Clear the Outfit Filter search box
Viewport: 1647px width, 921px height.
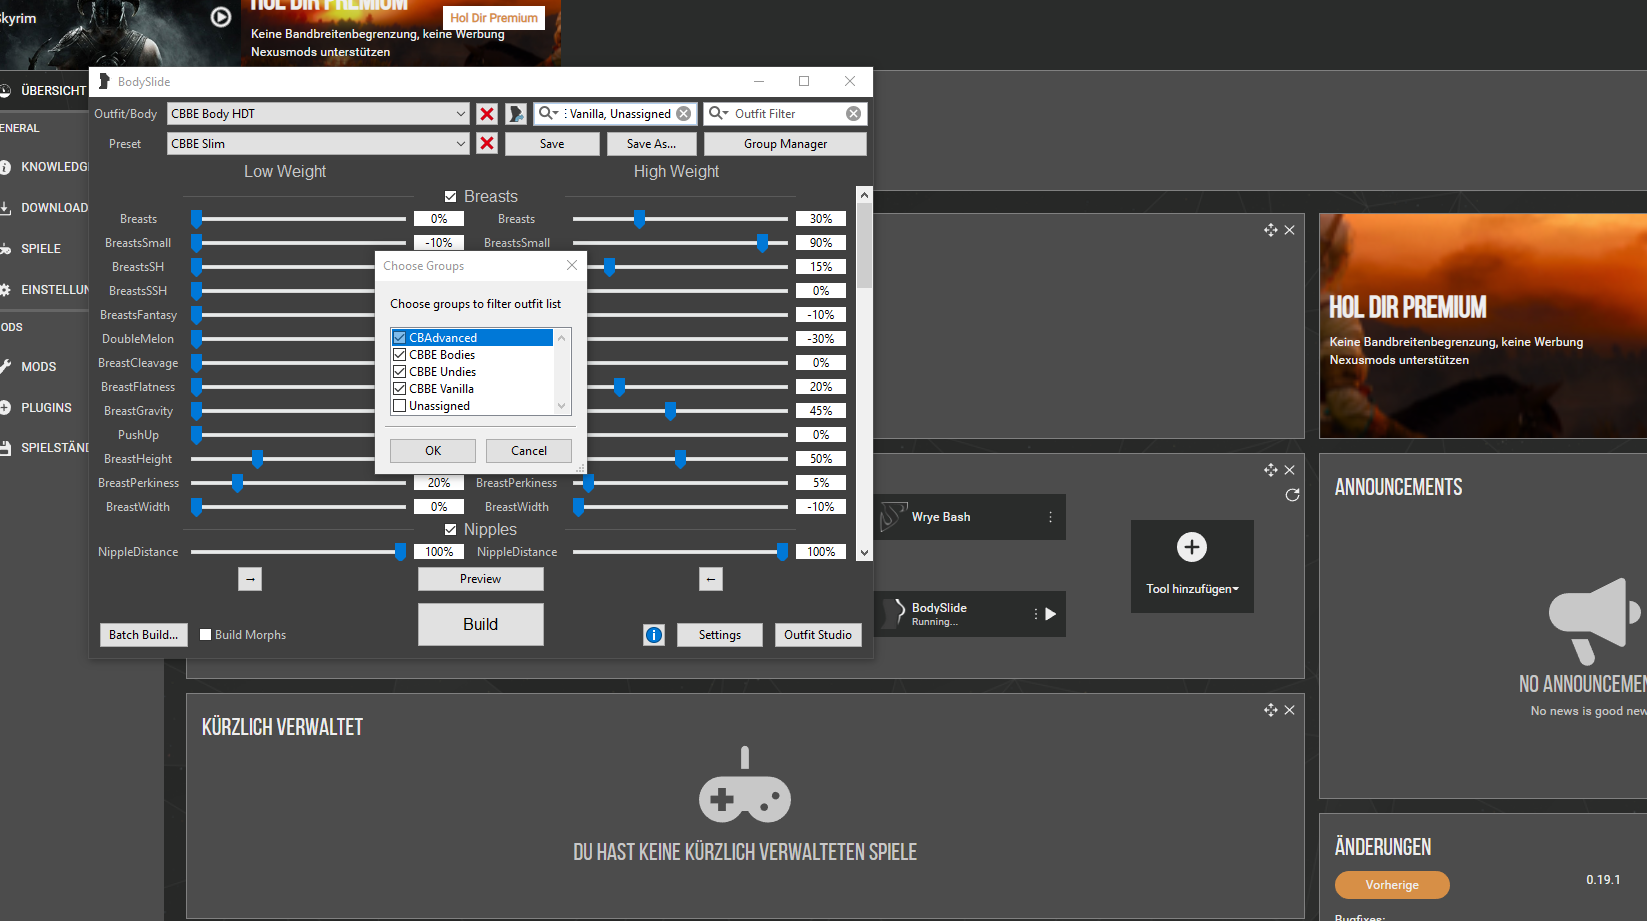[x=854, y=114]
